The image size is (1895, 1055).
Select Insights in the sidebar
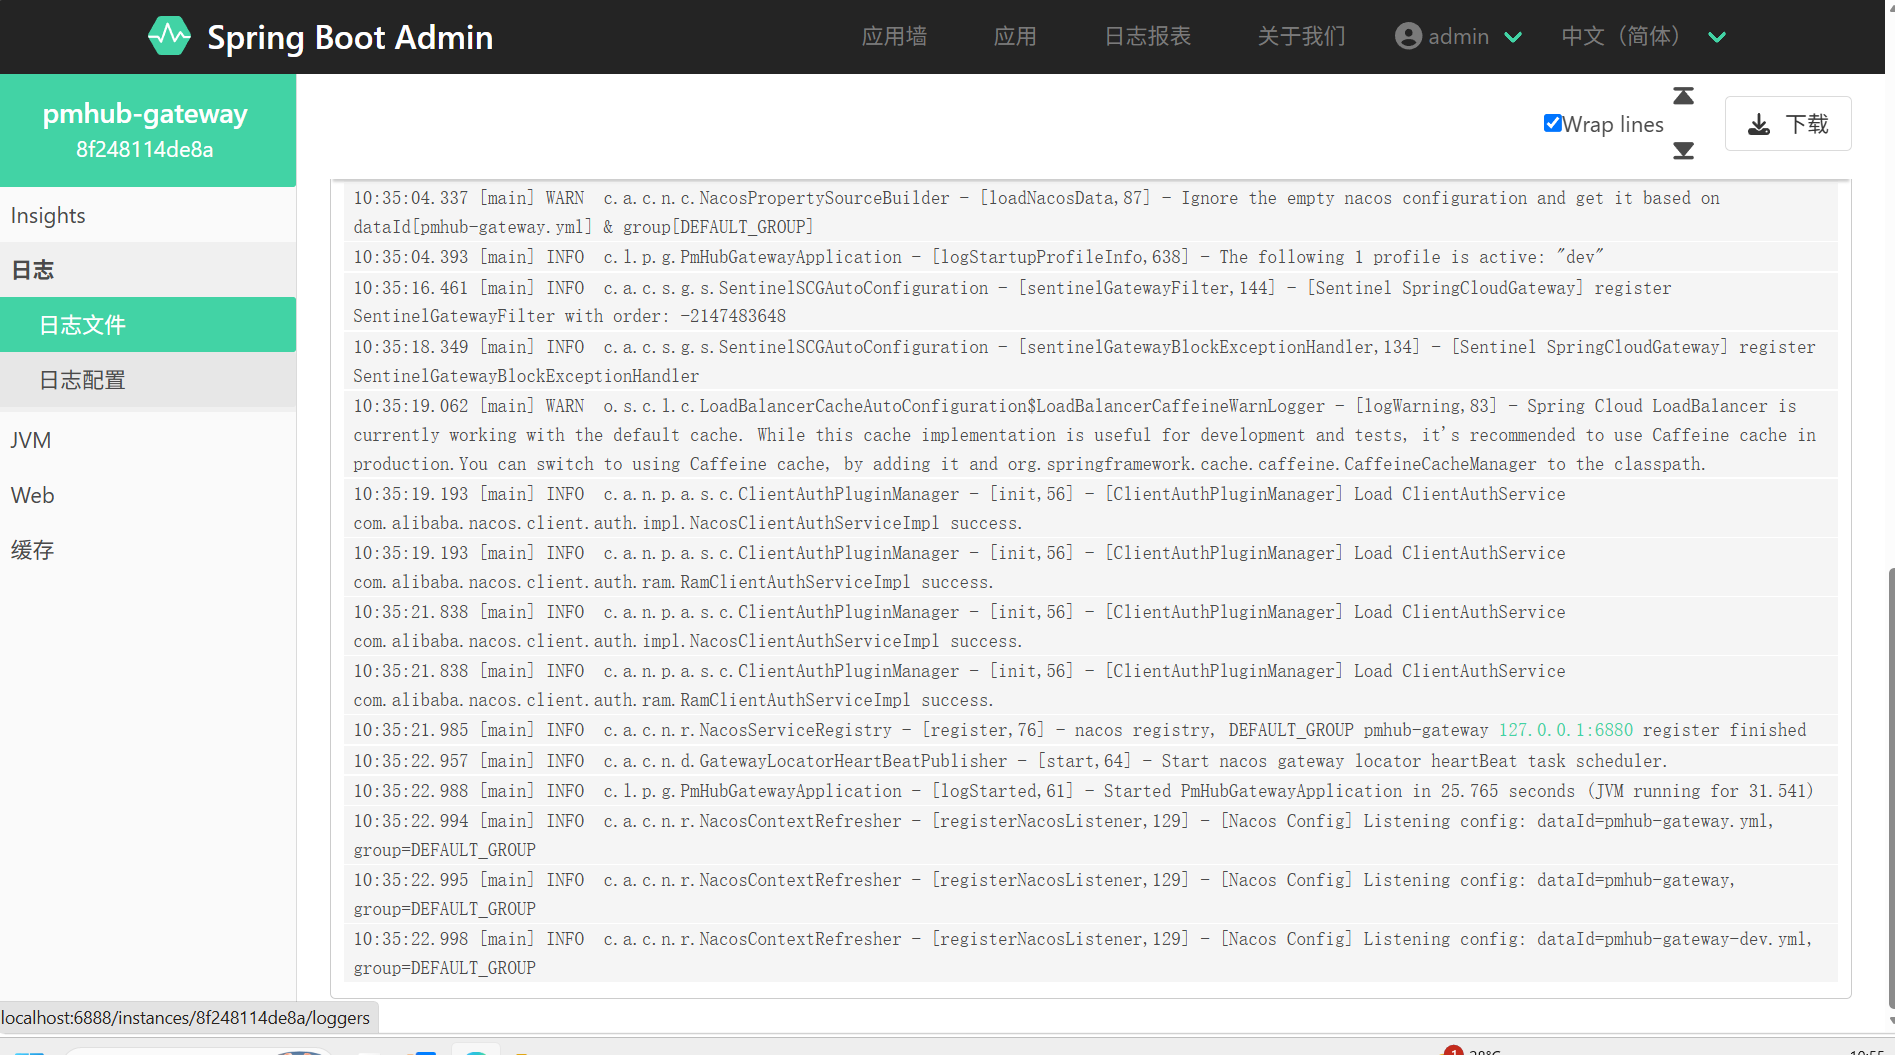click(148, 215)
